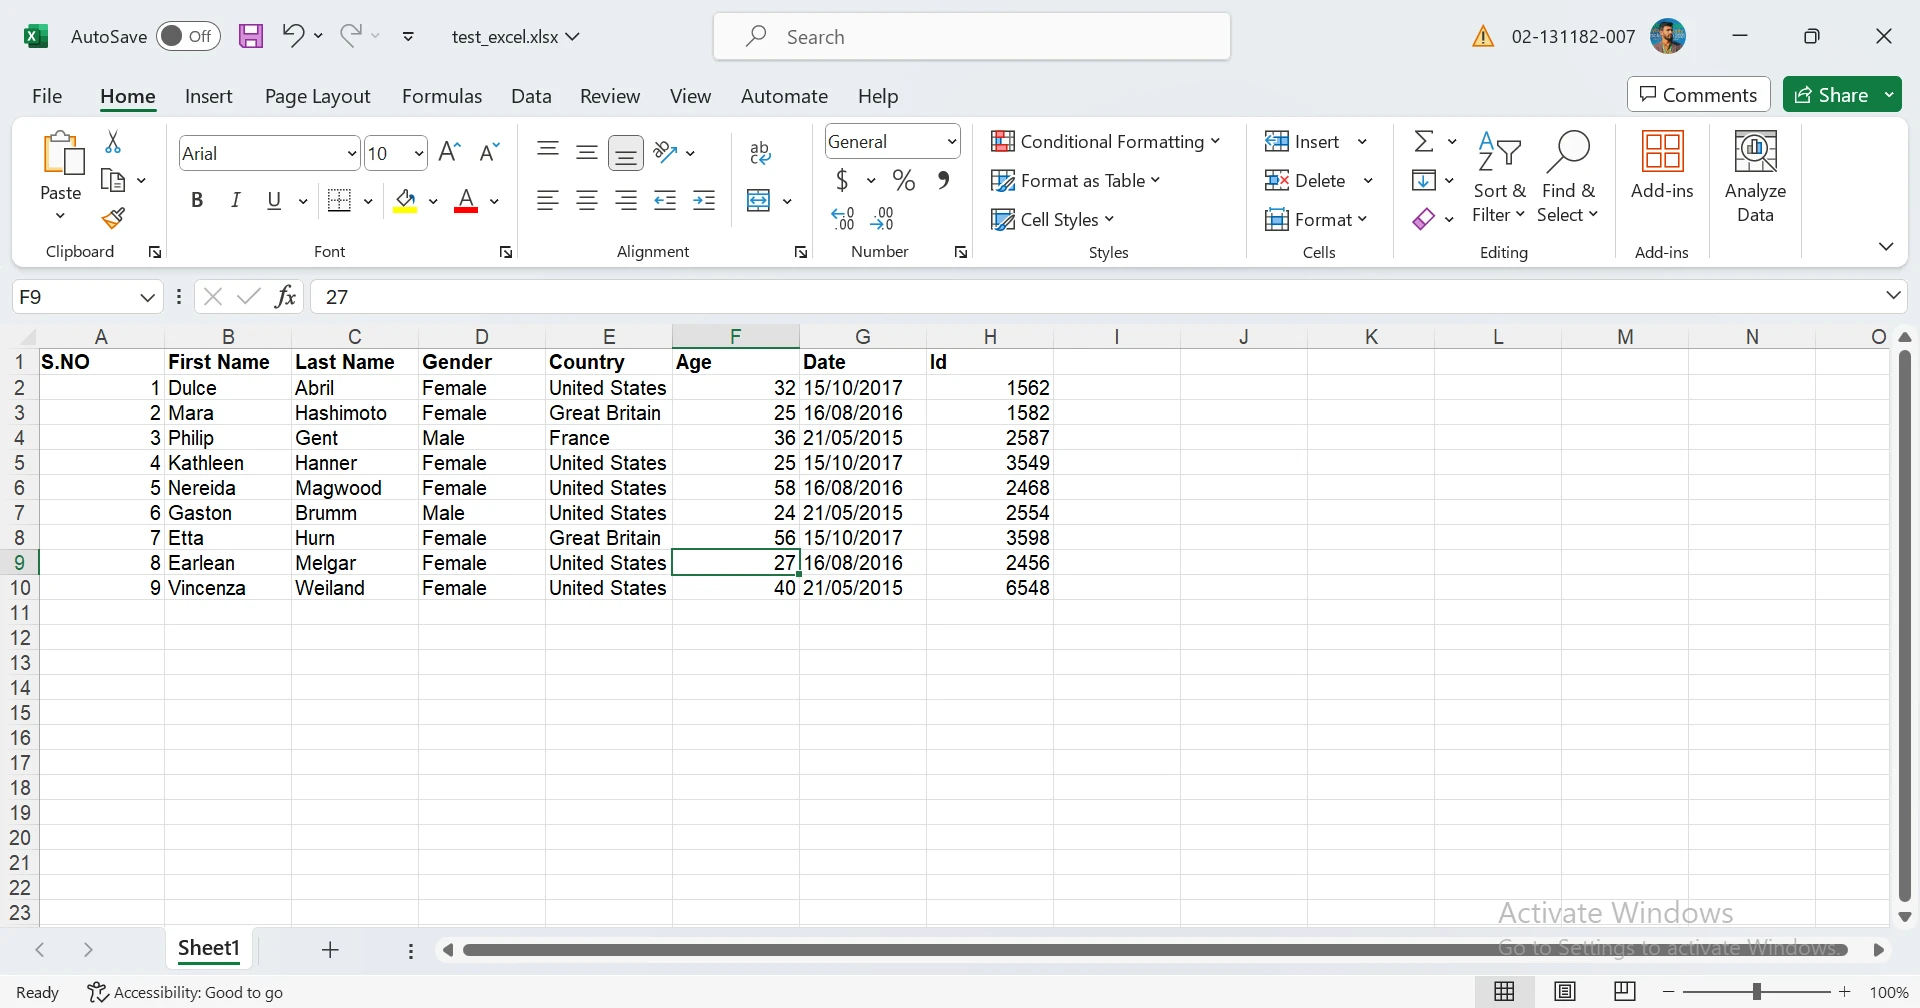Click the Cut scissors icon
Image resolution: width=1920 pixels, height=1008 pixels.
pyautogui.click(x=113, y=143)
